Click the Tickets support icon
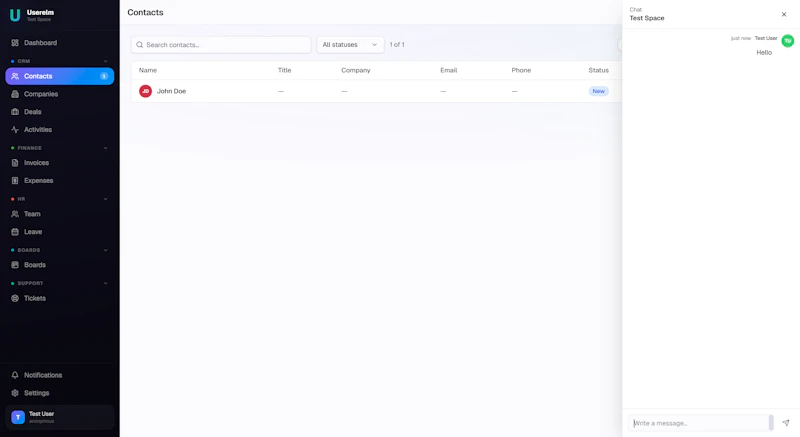This screenshot has width=800, height=437. tap(15, 298)
